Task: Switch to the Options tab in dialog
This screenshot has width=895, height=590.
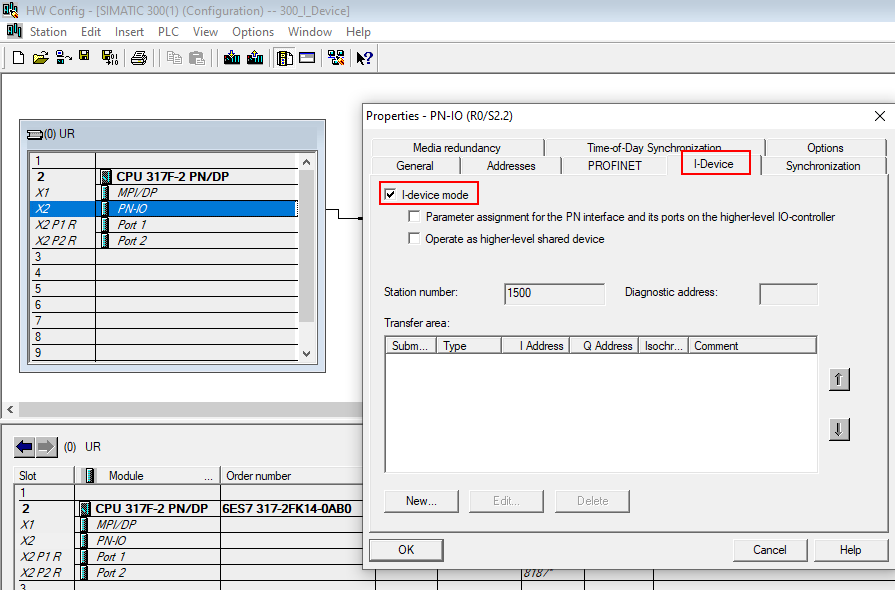Action: (825, 148)
